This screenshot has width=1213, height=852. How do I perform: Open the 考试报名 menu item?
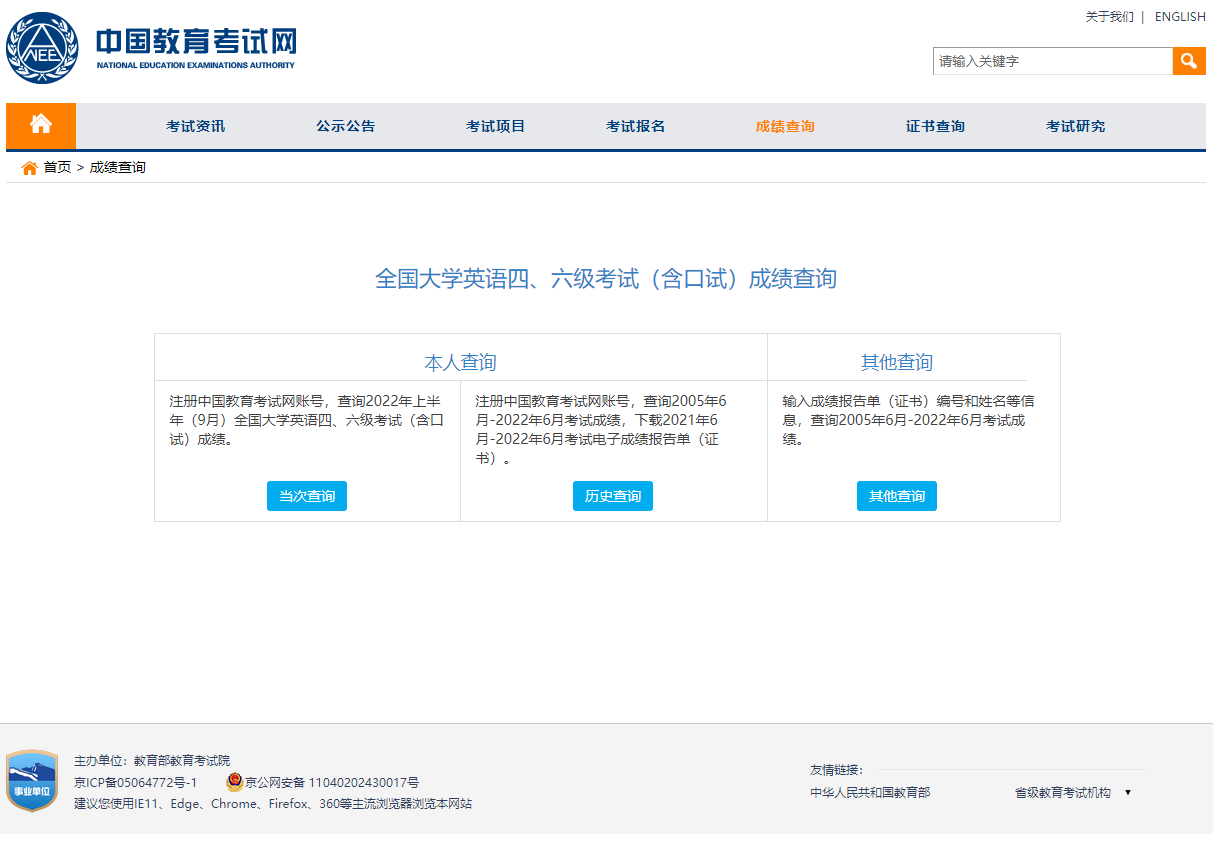point(635,126)
